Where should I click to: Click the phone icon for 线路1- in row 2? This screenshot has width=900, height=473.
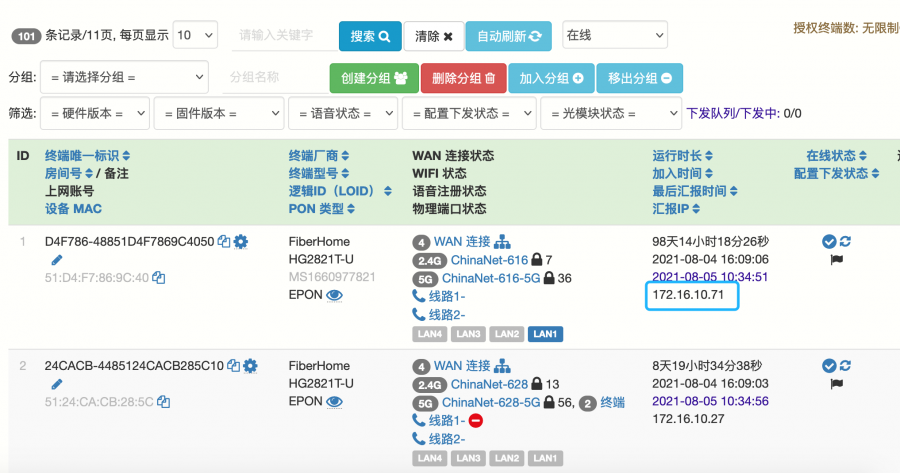[418, 420]
